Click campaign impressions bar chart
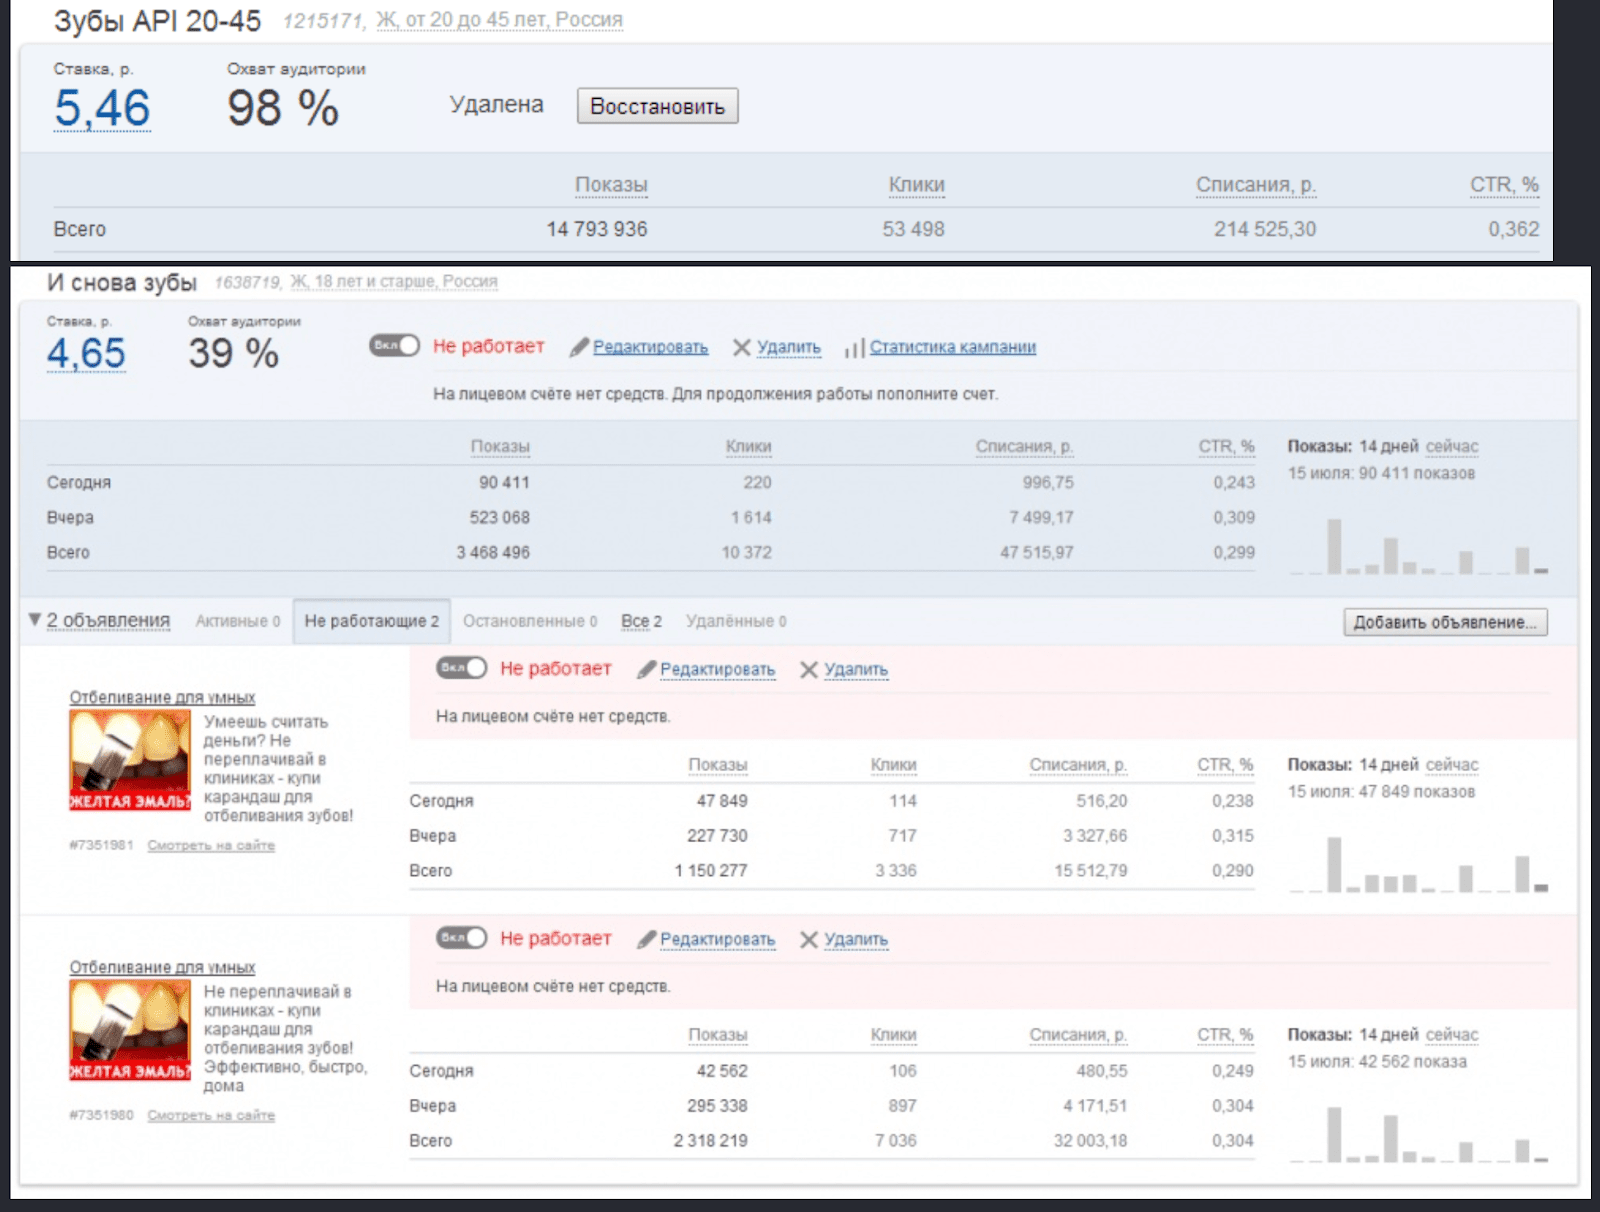Viewport: 1600px width, 1212px height. 1418,547
